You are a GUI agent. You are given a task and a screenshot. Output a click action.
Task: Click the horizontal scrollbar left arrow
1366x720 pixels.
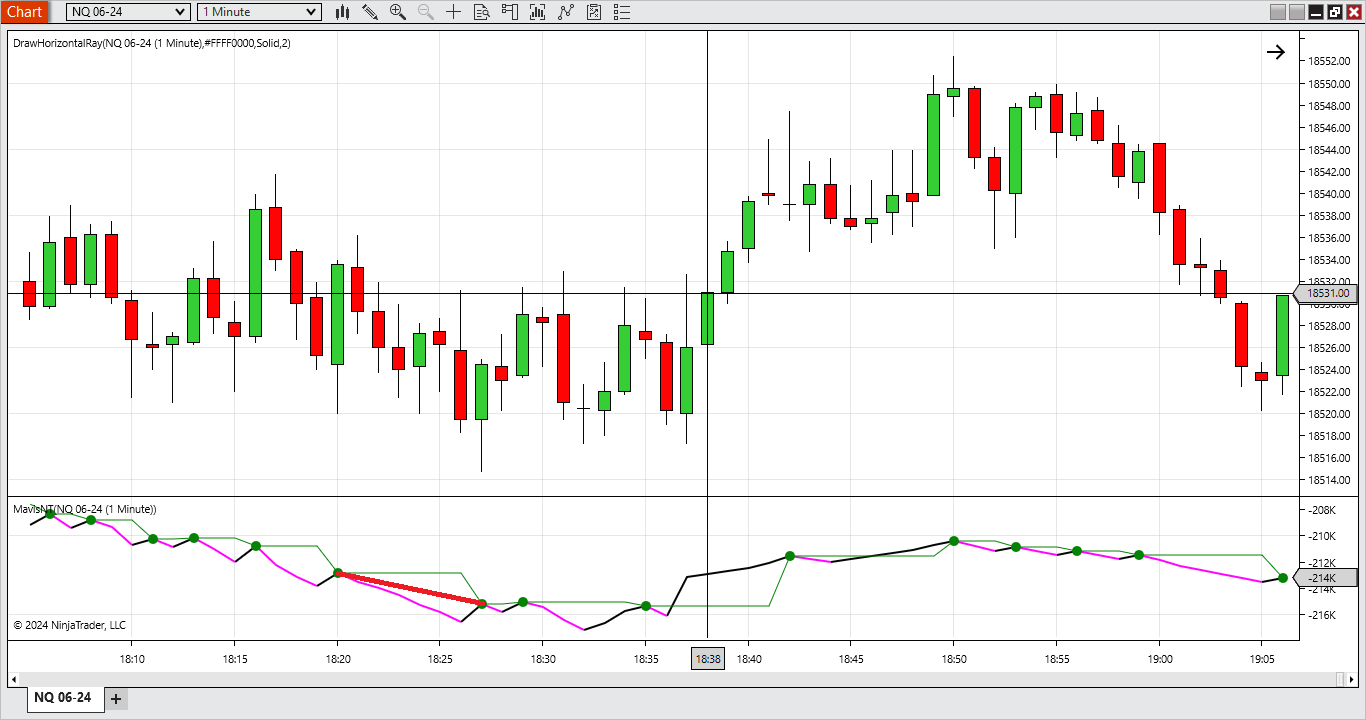pos(14,680)
